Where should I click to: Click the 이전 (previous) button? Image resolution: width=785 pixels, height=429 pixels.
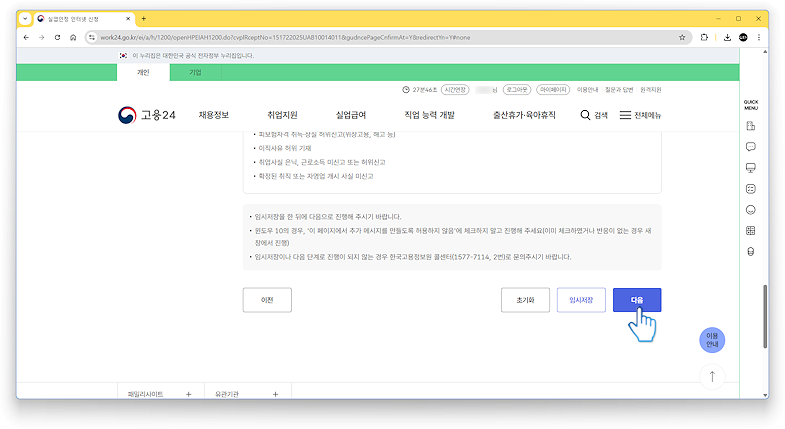(267, 300)
